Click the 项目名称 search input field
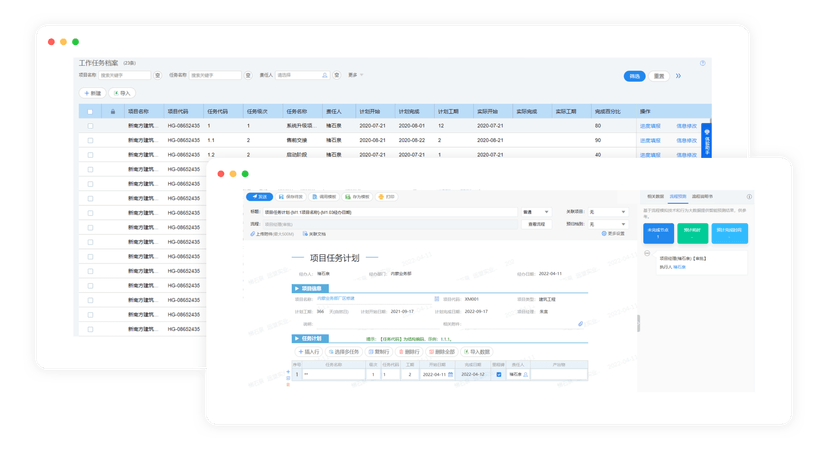 point(125,76)
